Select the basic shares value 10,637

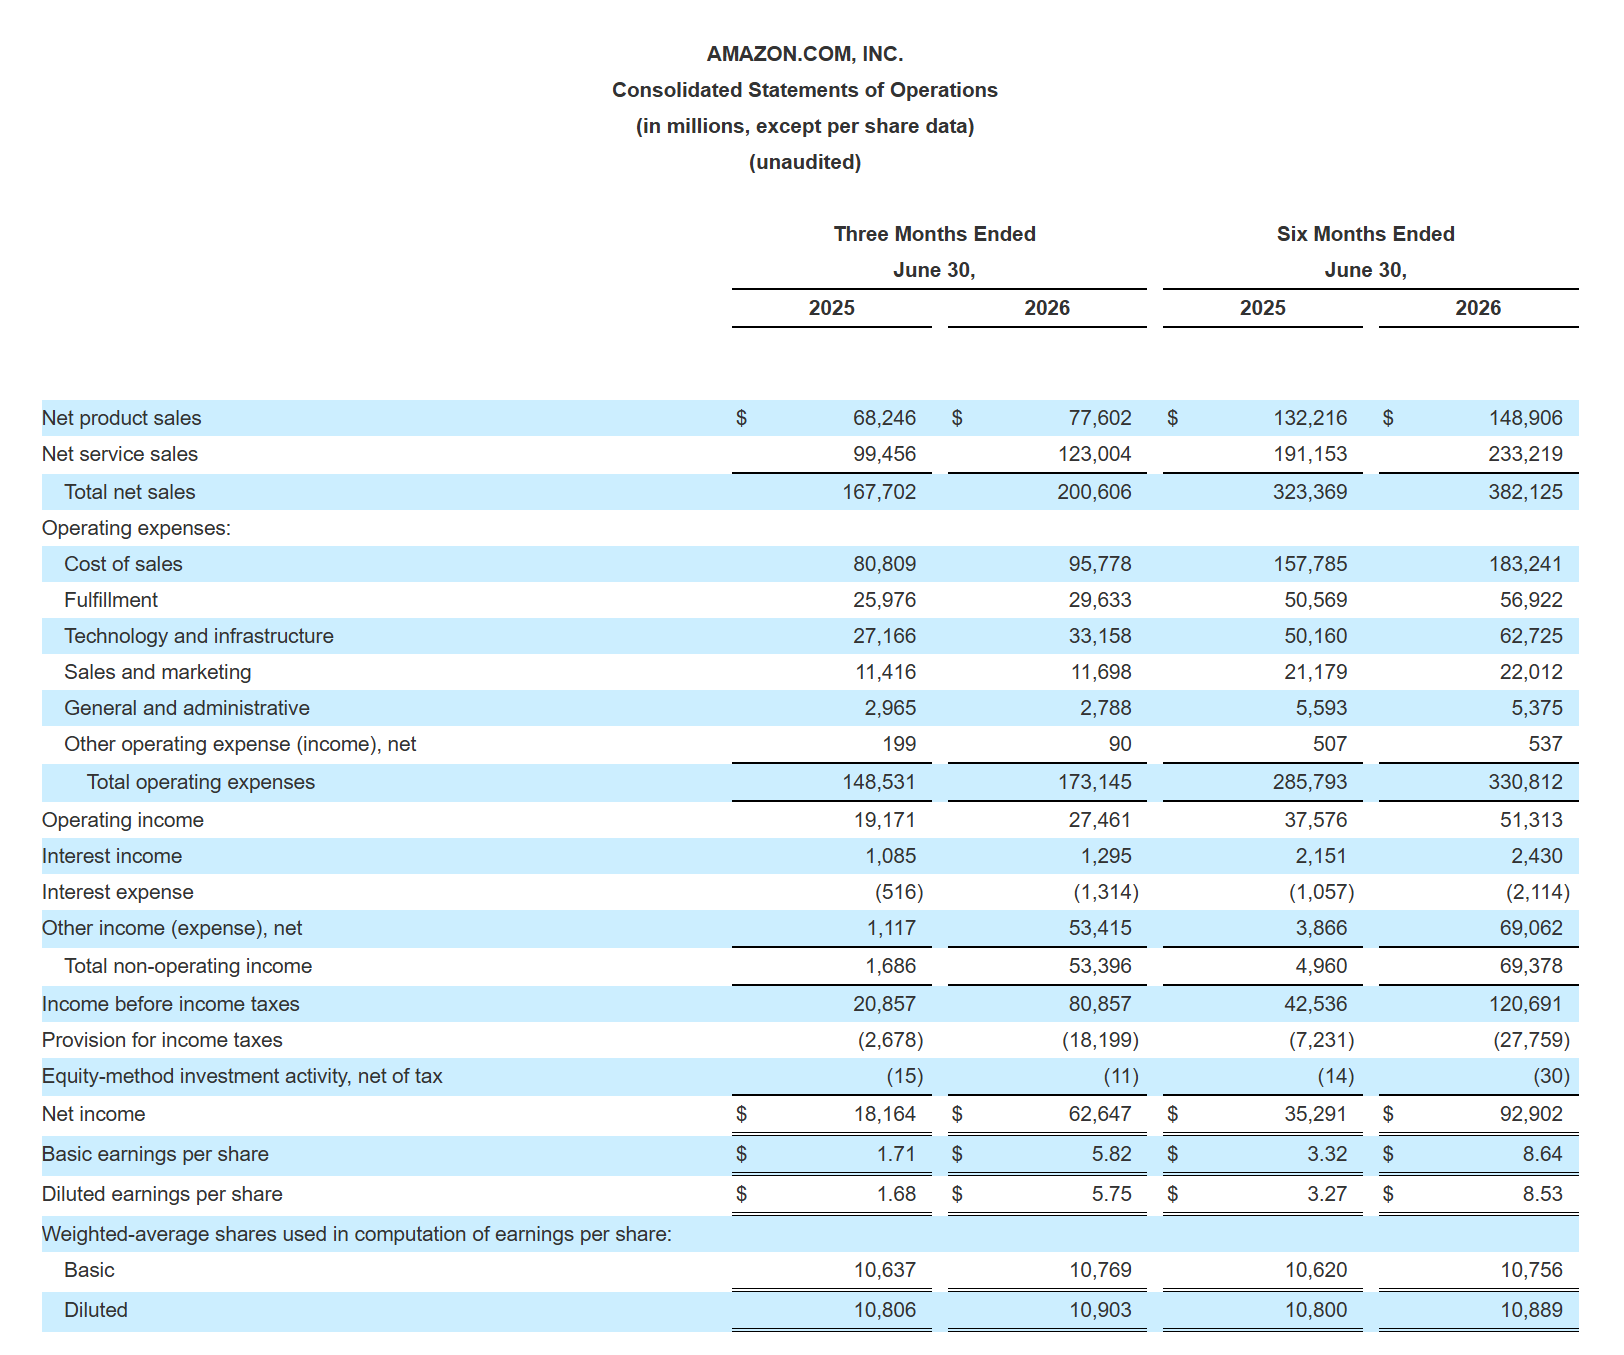(x=884, y=1270)
